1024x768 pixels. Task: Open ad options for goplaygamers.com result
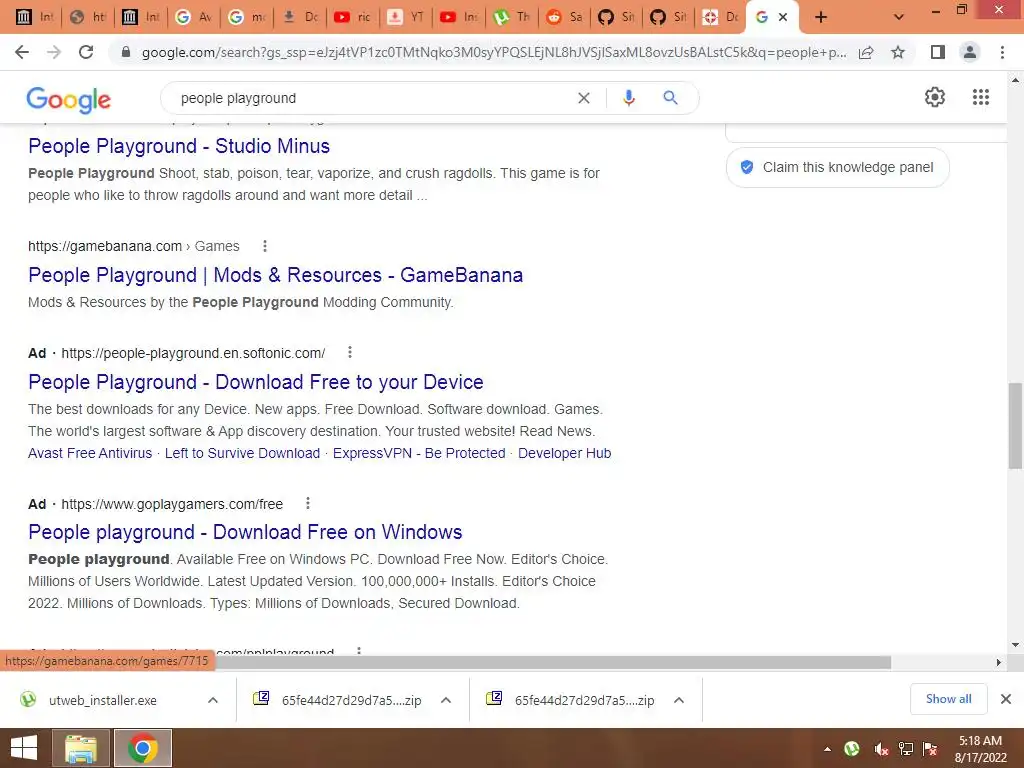point(308,504)
